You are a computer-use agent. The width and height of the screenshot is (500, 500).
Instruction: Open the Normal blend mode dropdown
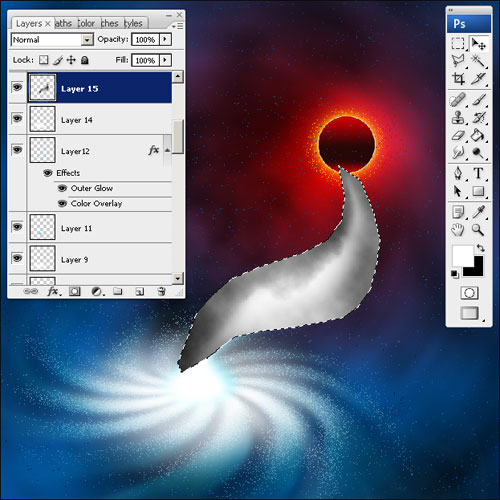[52, 40]
